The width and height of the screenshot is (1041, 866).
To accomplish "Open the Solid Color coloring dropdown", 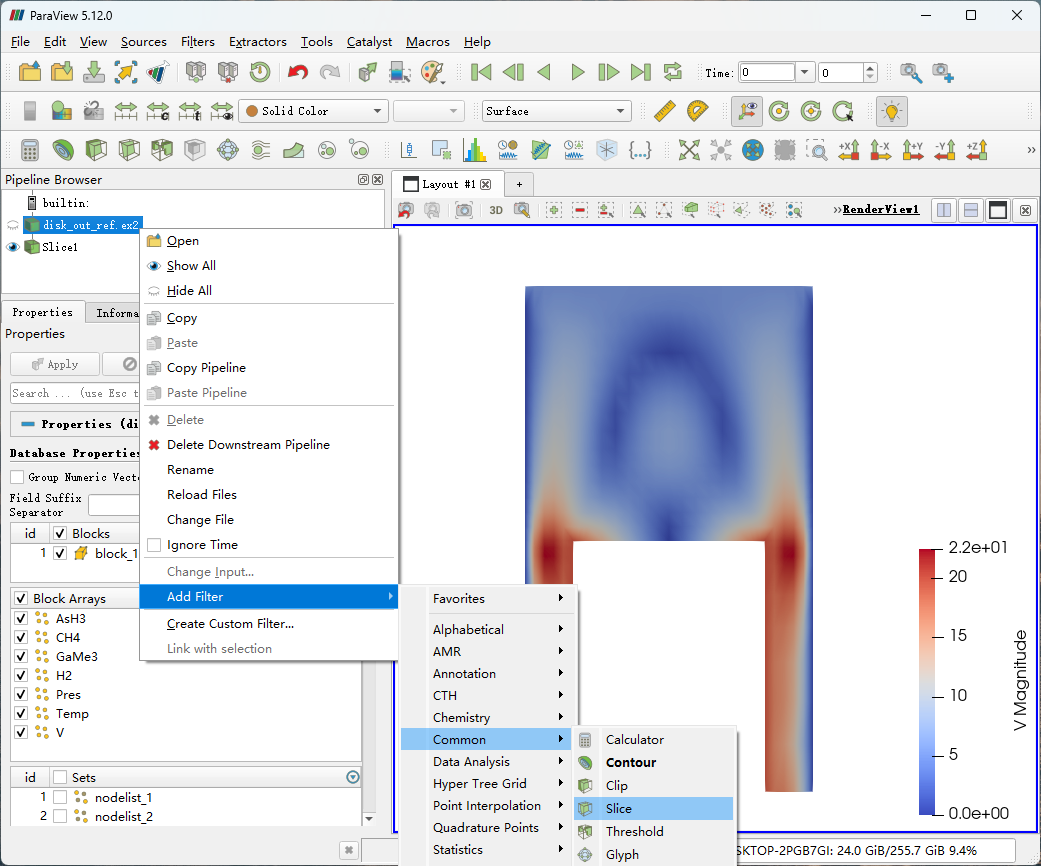I will pyautogui.click(x=314, y=111).
